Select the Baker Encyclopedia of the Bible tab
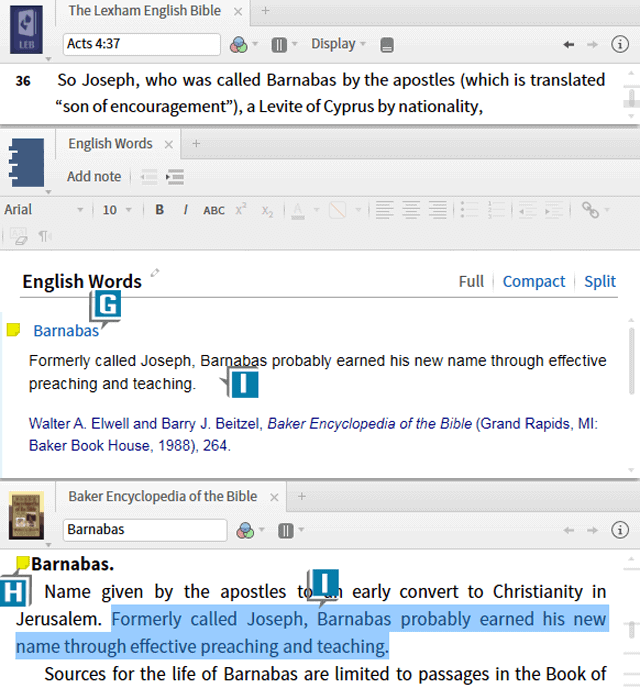Viewport: 640px width, 688px height. point(162,496)
